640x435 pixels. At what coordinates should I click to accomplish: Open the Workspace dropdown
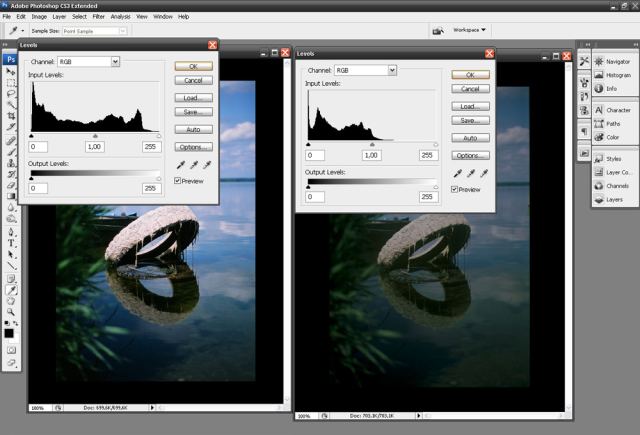tap(469, 30)
